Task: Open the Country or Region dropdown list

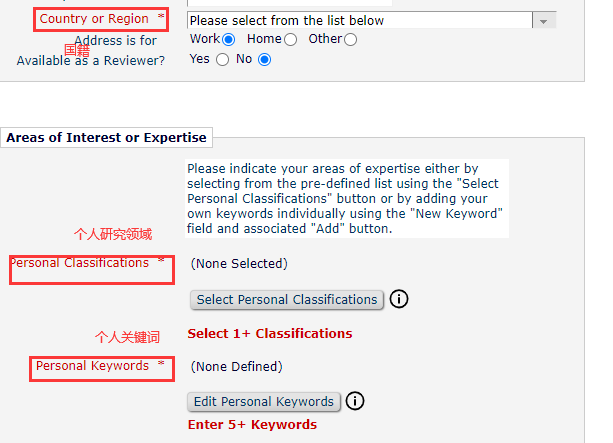Action: click(359, 20)
